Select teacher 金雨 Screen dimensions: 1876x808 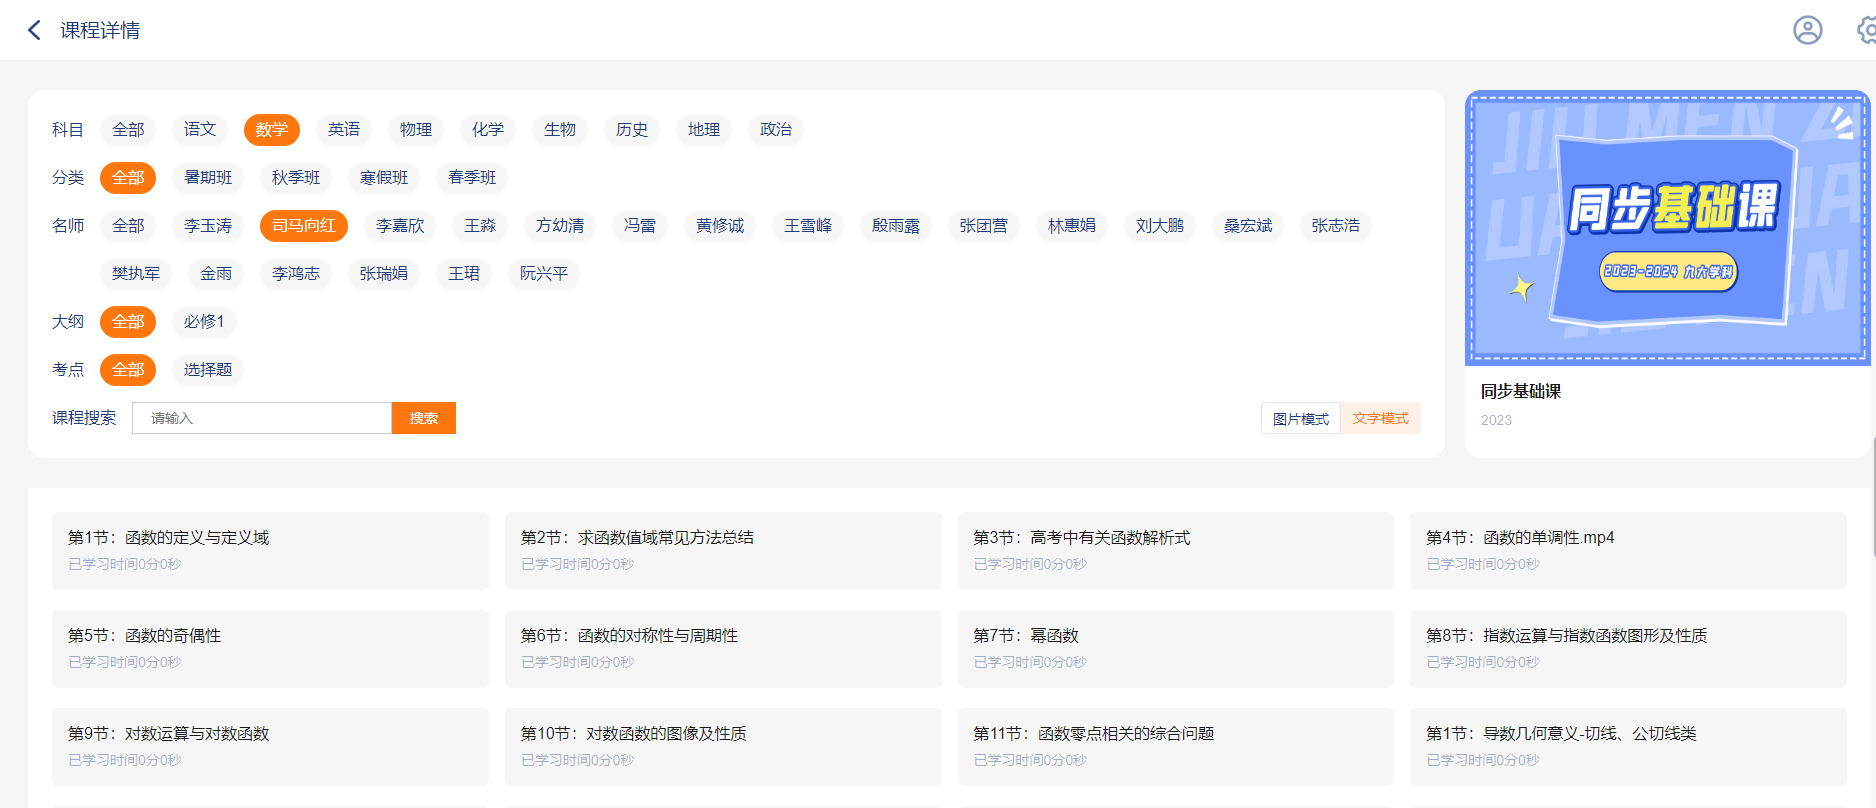pyautogui.click(x=216, y=273)
